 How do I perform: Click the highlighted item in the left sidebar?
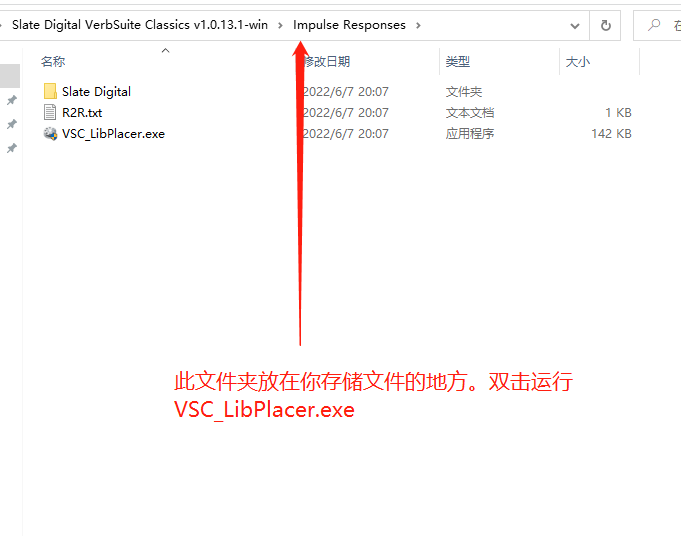click(x=10, y=76)
